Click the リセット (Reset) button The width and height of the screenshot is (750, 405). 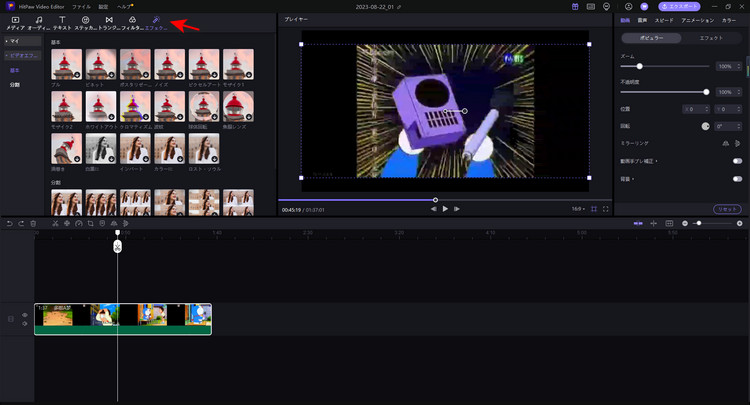pos(728,208)
